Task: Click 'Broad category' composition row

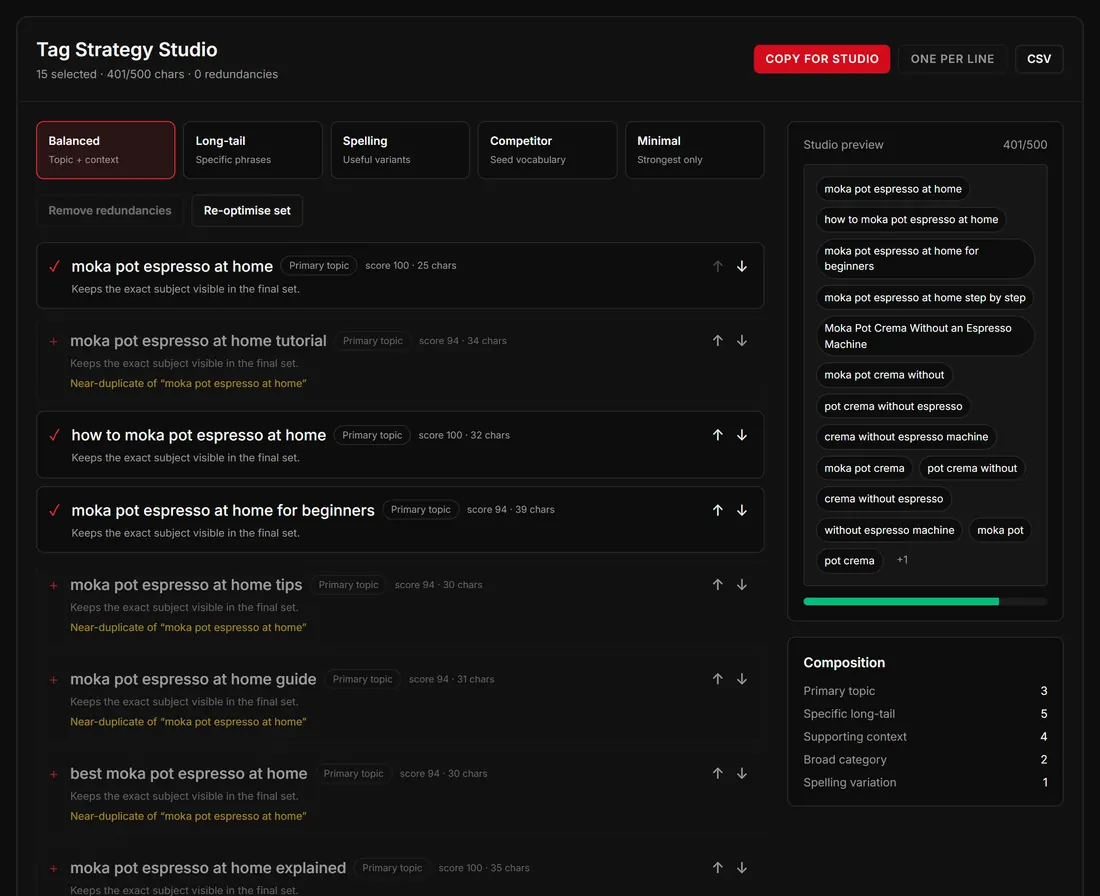Action: (x=925, y=759)
